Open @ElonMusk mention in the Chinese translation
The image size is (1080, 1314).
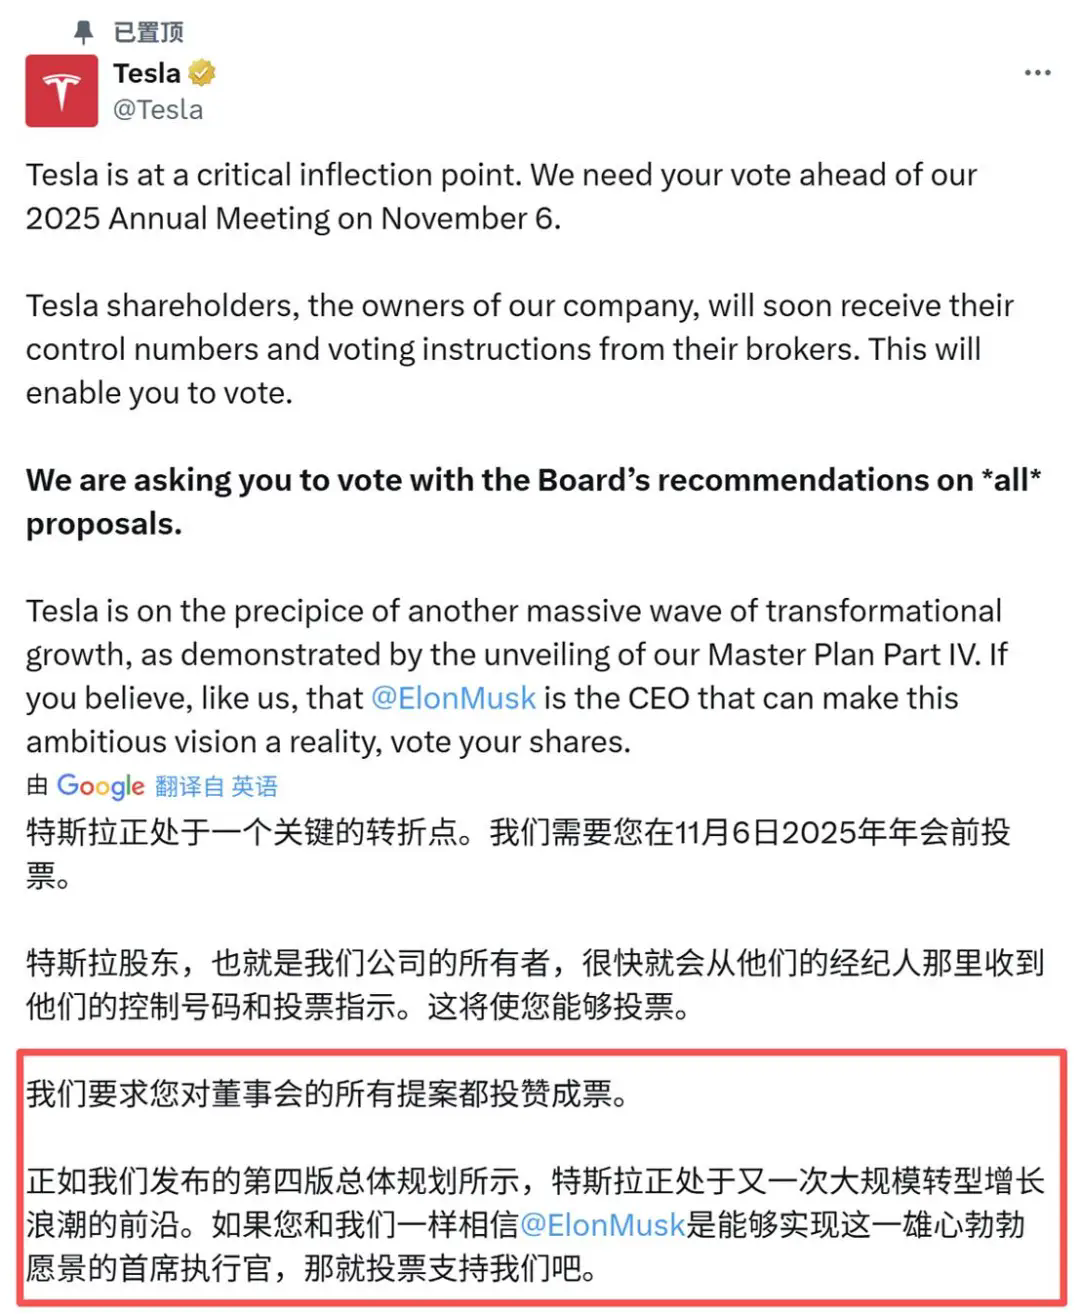coord(603,1225)
